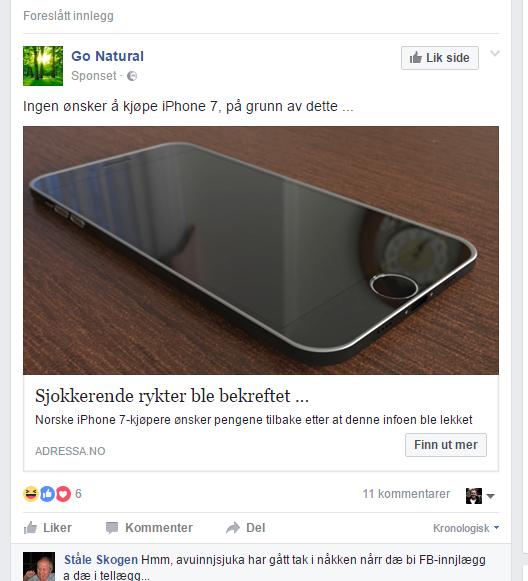Click Ståle Skogen's commenter name
This screenshot has height=581, width=528.
click(x=101, y=560)
